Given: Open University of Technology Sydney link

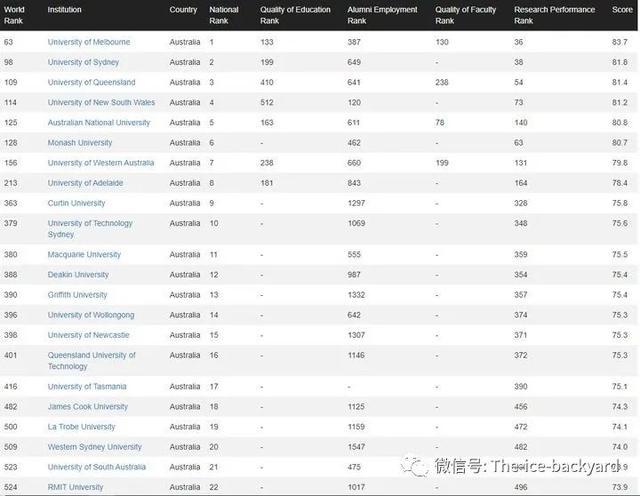Looking at the screenshot, I should [90, 229].
